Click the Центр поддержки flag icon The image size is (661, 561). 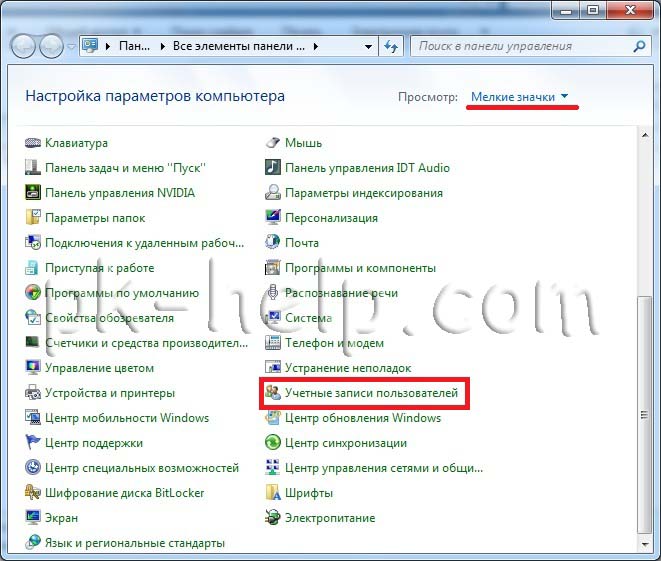pos(32,443)
